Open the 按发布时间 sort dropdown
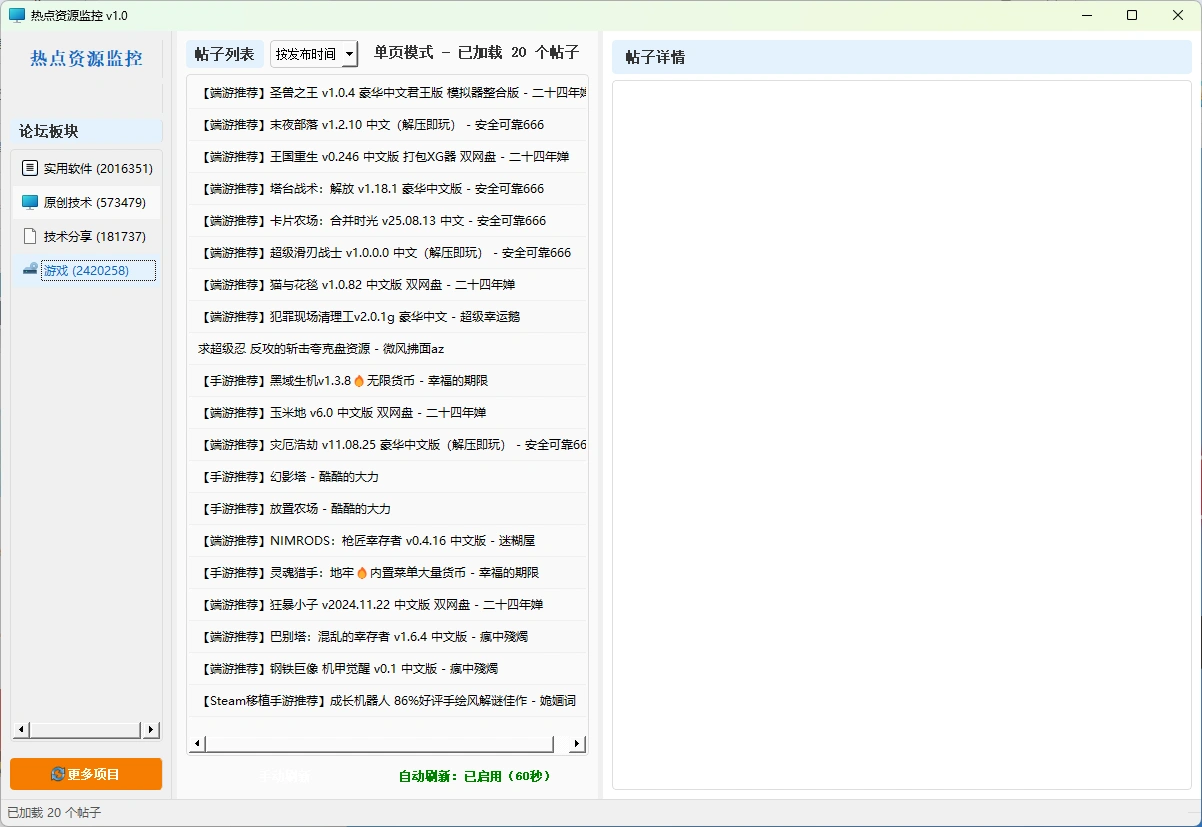Screen dimensions: 1202x827 click(x=314, y=54)
